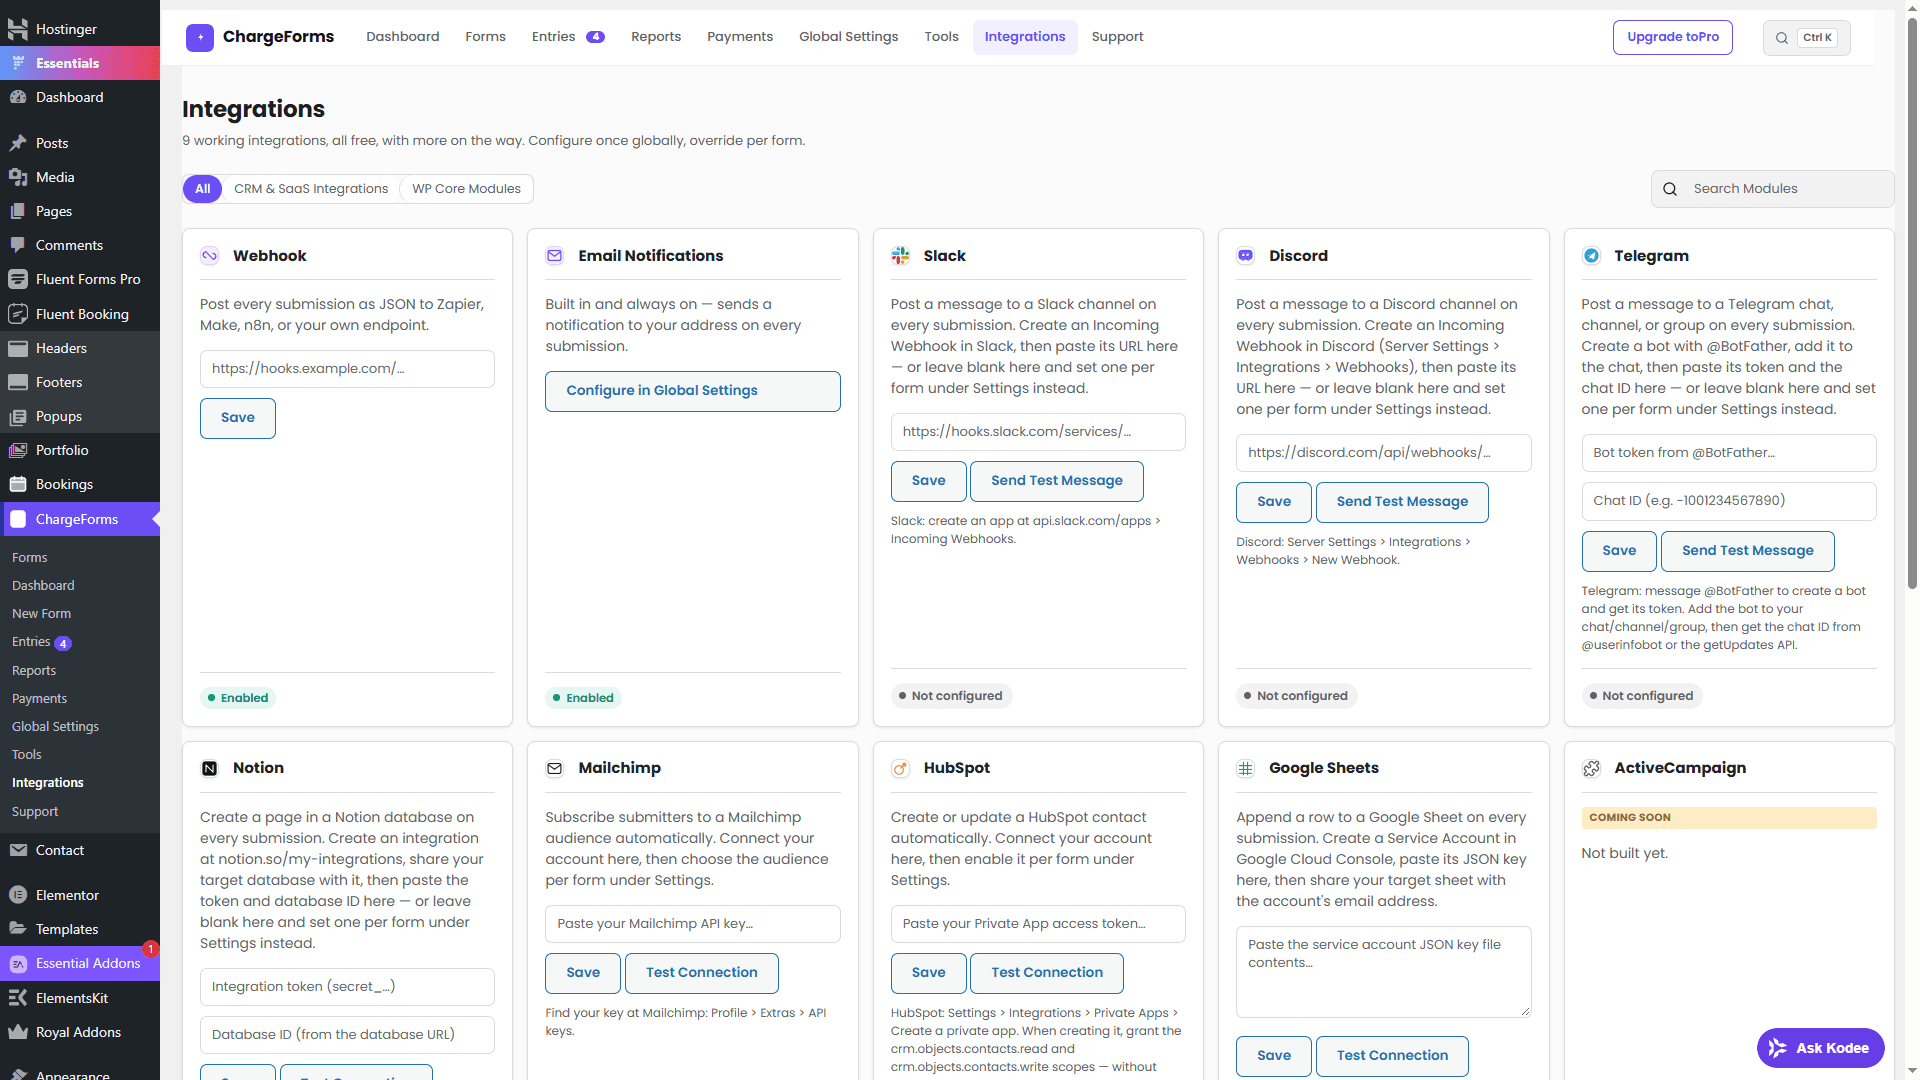Click the Notion logo icon

[x=209, y=768]
